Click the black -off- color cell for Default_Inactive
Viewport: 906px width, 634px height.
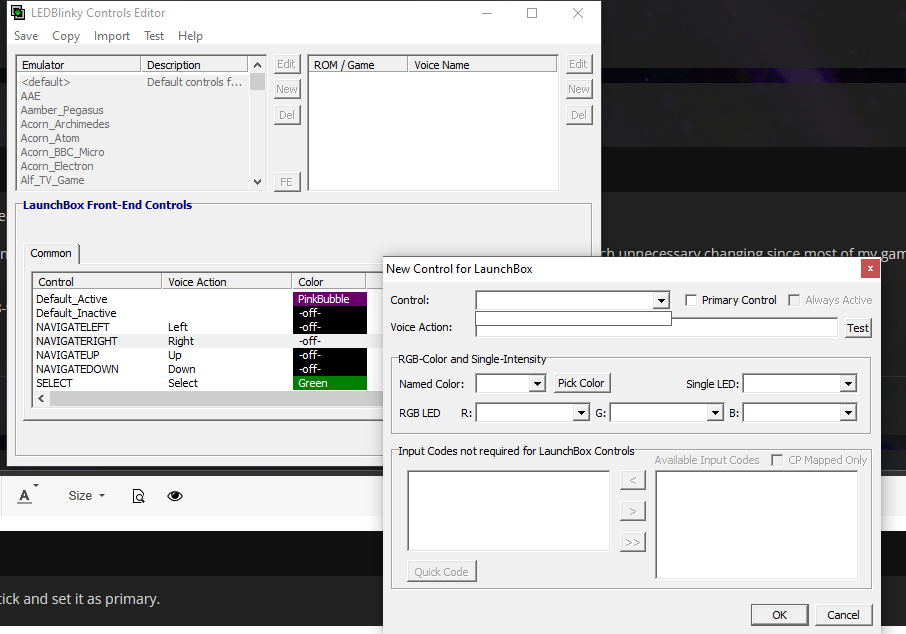(330, 313)
